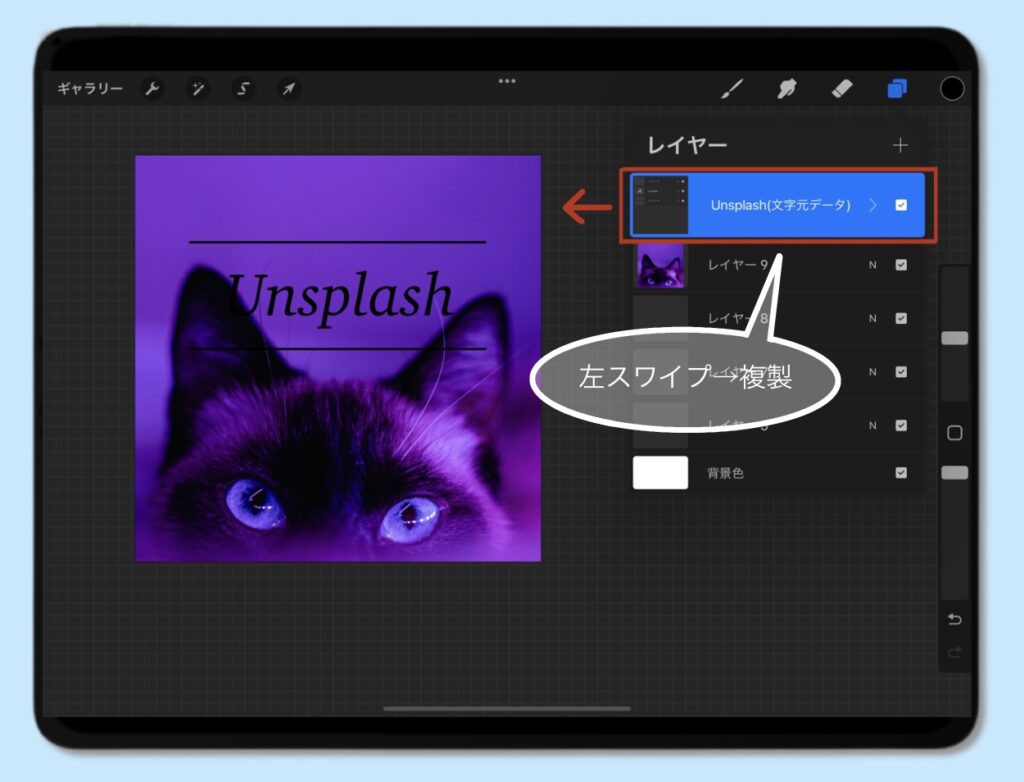Tap the Unsplash group thumbnail
1024x782 pixels.
(660, 204)
